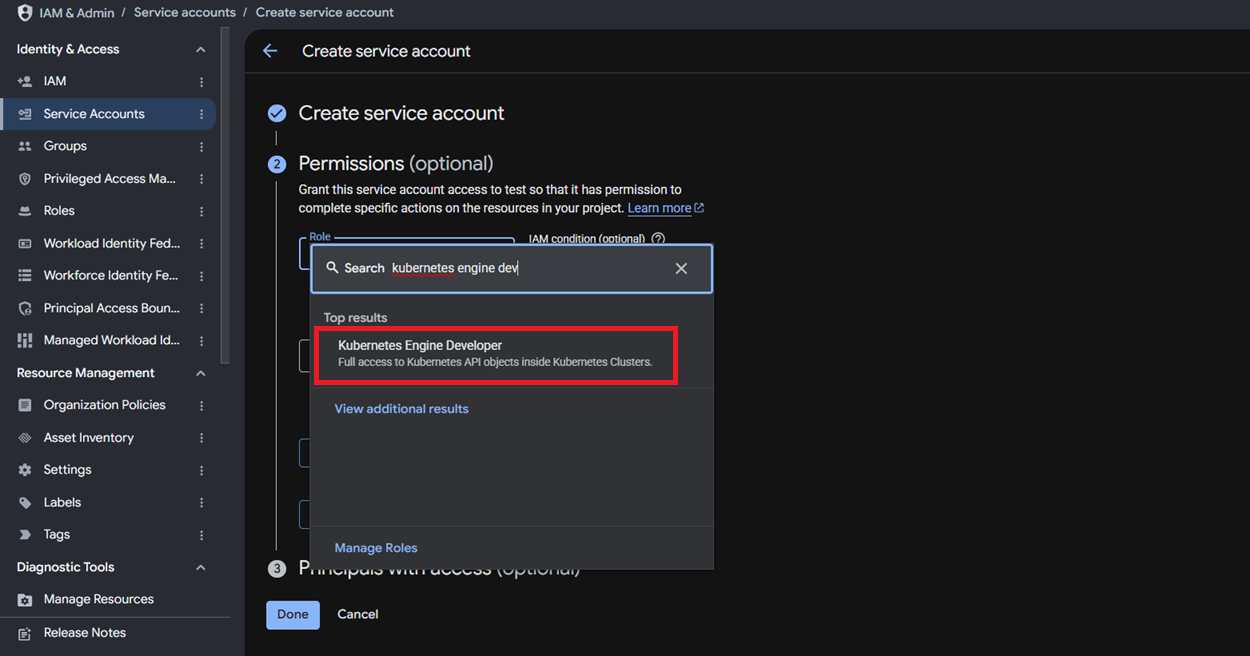Screen dimensions: 1250x656
Task: Click the Managed Workload Identities icon
Action: coord(25,341)
